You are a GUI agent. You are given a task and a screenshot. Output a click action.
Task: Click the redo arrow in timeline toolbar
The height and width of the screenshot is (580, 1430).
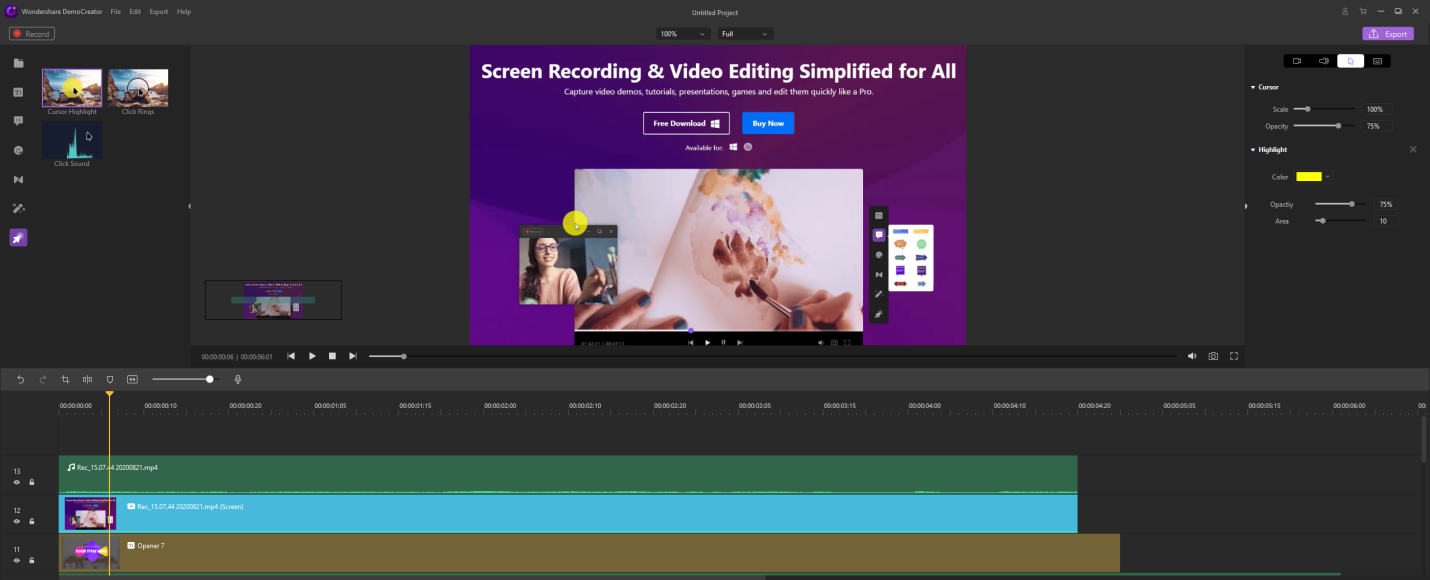pos(43,379)
